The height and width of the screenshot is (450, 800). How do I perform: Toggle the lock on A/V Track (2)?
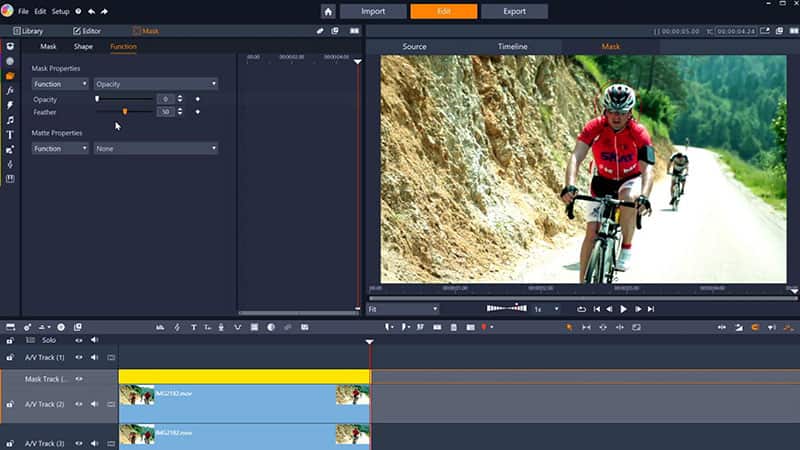tap(10, 404)
